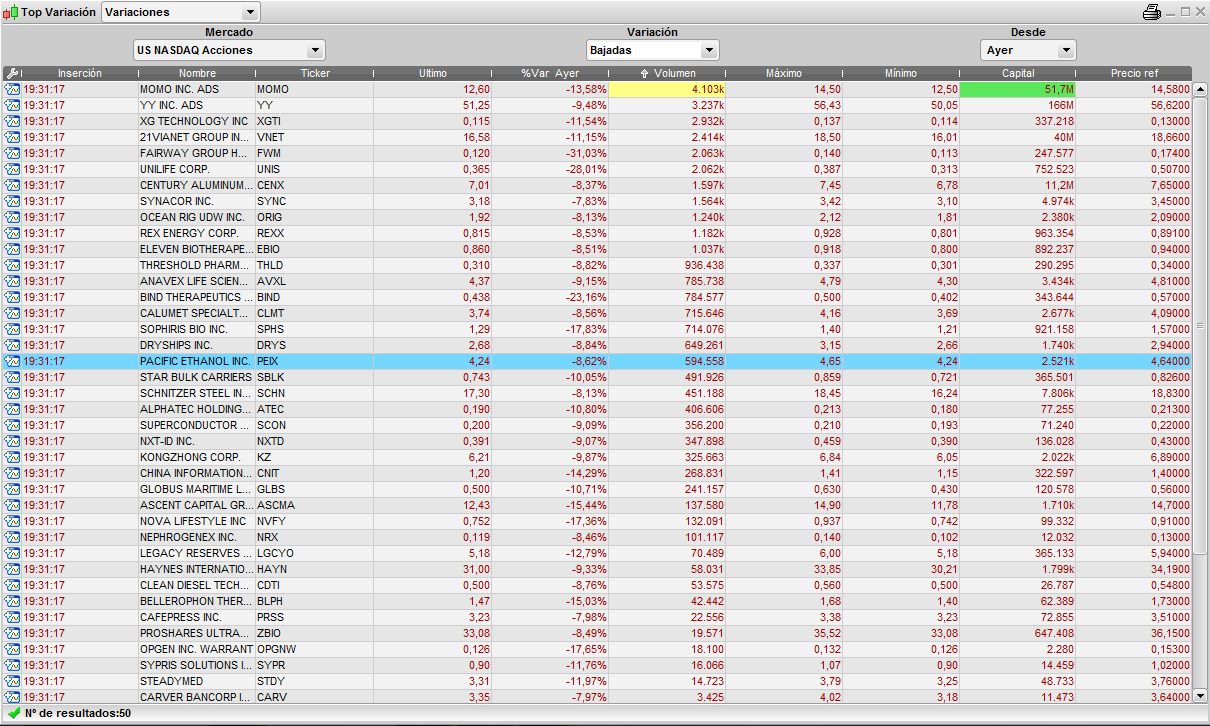Screen dimensions: 1210x726
Task: Open the wrench settings icon in header
Action: pos(12,74)
